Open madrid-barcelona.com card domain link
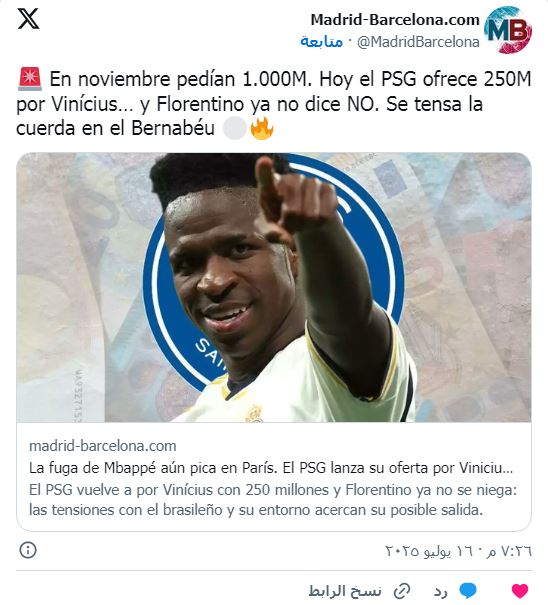The width and height of the screenshot is (548, 605). coord(103,446)
